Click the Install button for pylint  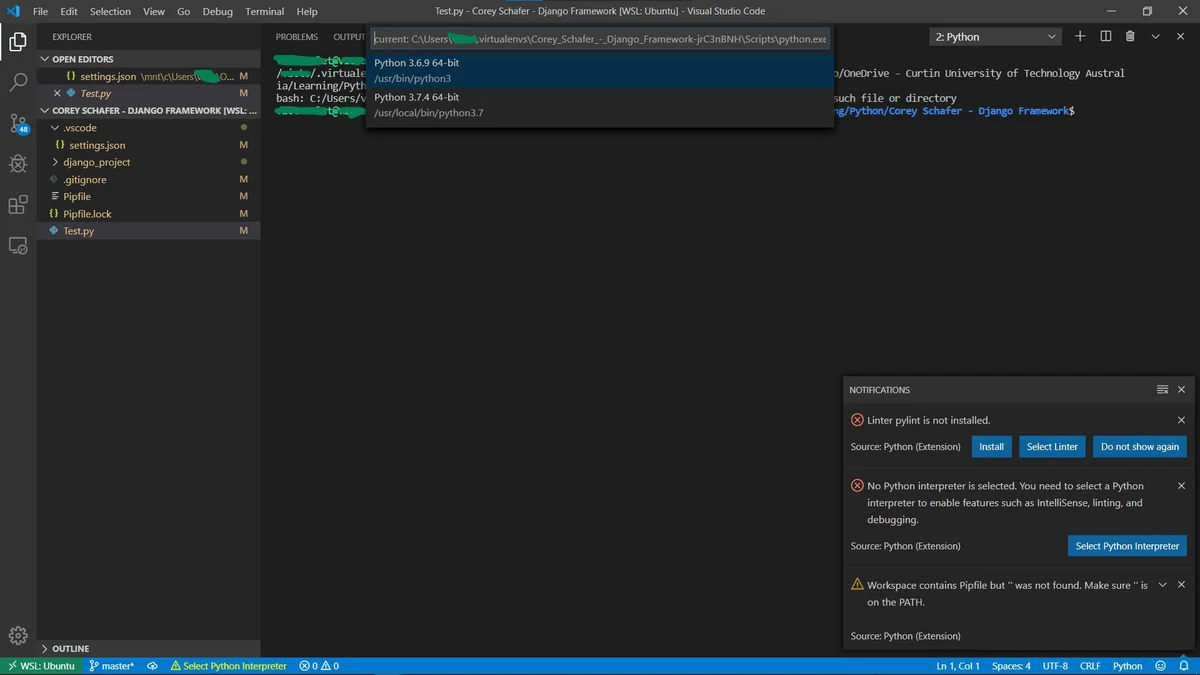(991, 447)
